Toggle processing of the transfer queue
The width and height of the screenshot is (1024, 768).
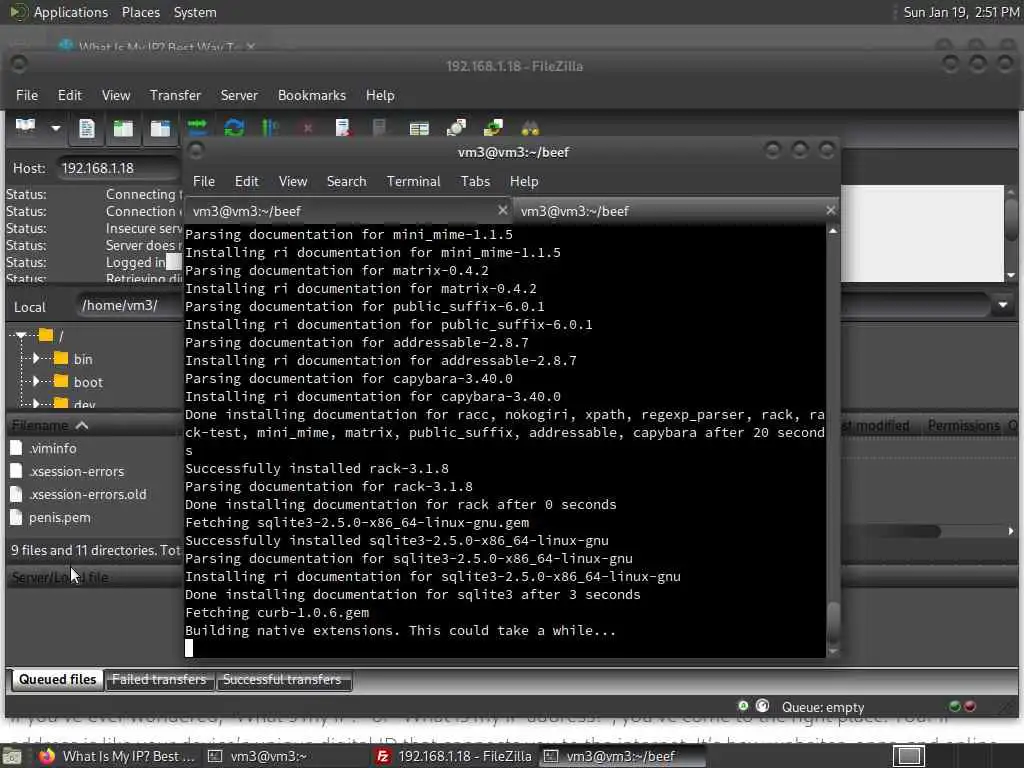tap(270, 127)
